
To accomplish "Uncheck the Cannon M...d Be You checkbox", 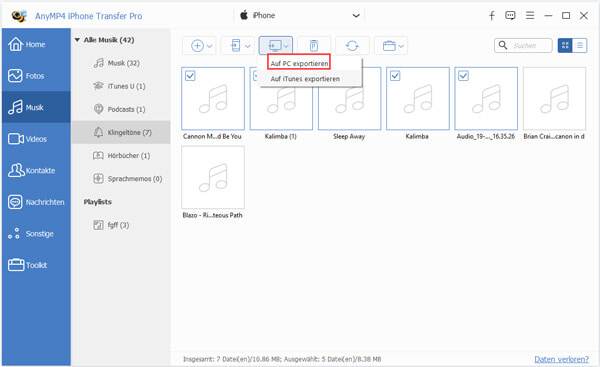I will (x=190, y=76).
